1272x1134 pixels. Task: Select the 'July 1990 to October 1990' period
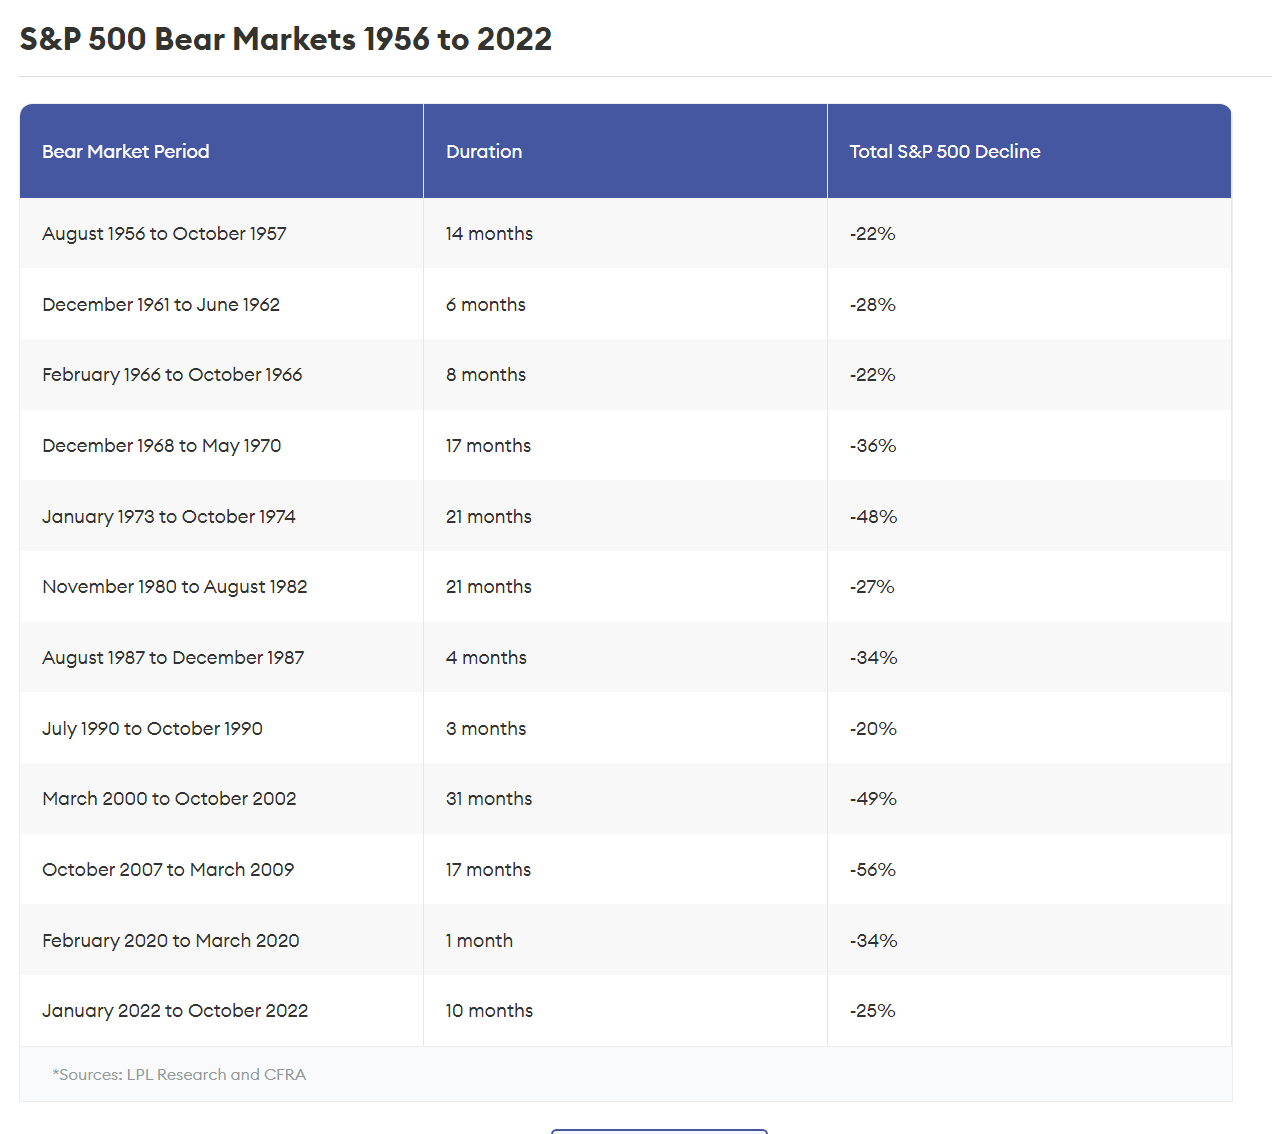152,729
